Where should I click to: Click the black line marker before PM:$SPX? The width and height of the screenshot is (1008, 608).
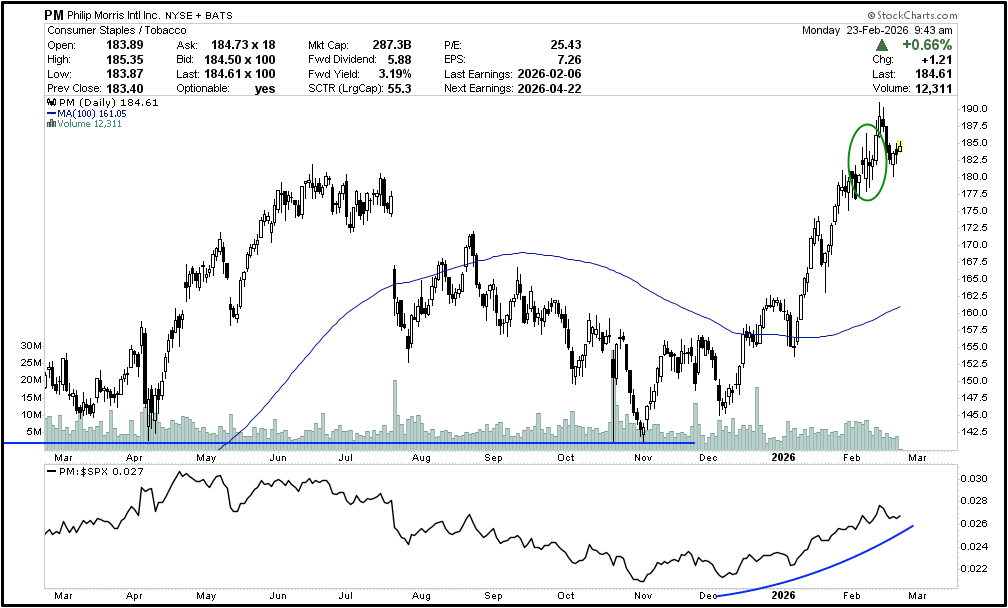point(52,472)
